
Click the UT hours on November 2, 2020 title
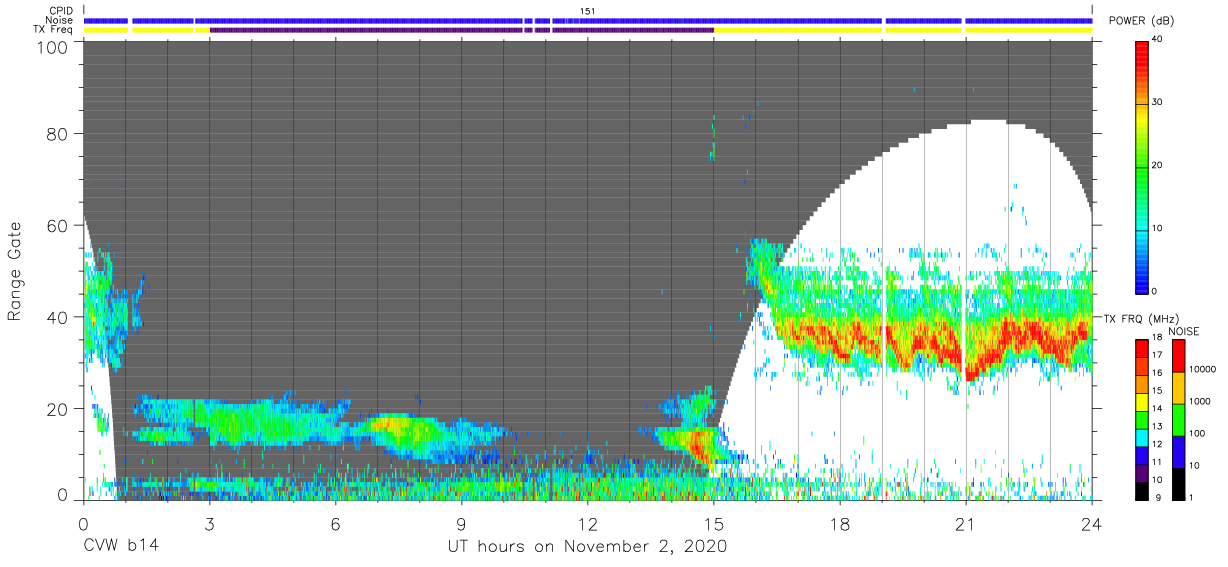click(x=587, y=547)
